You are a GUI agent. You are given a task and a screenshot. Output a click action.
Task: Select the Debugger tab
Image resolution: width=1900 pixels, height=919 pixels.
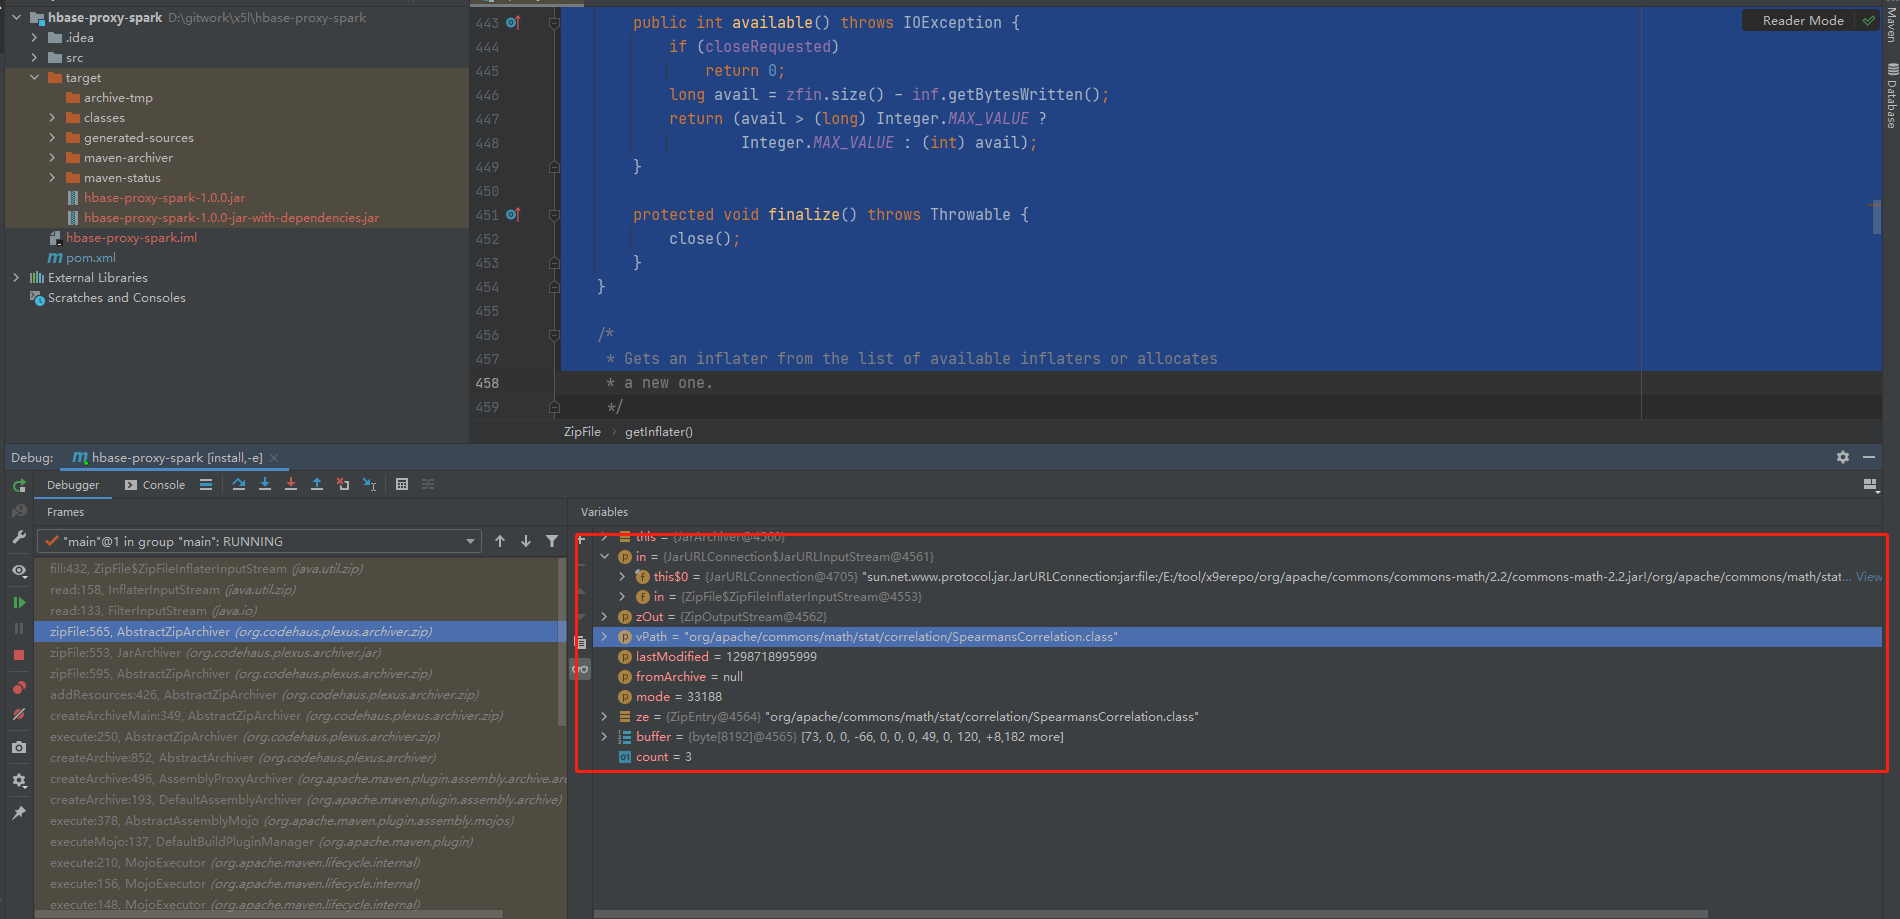[x=73, y=485]
